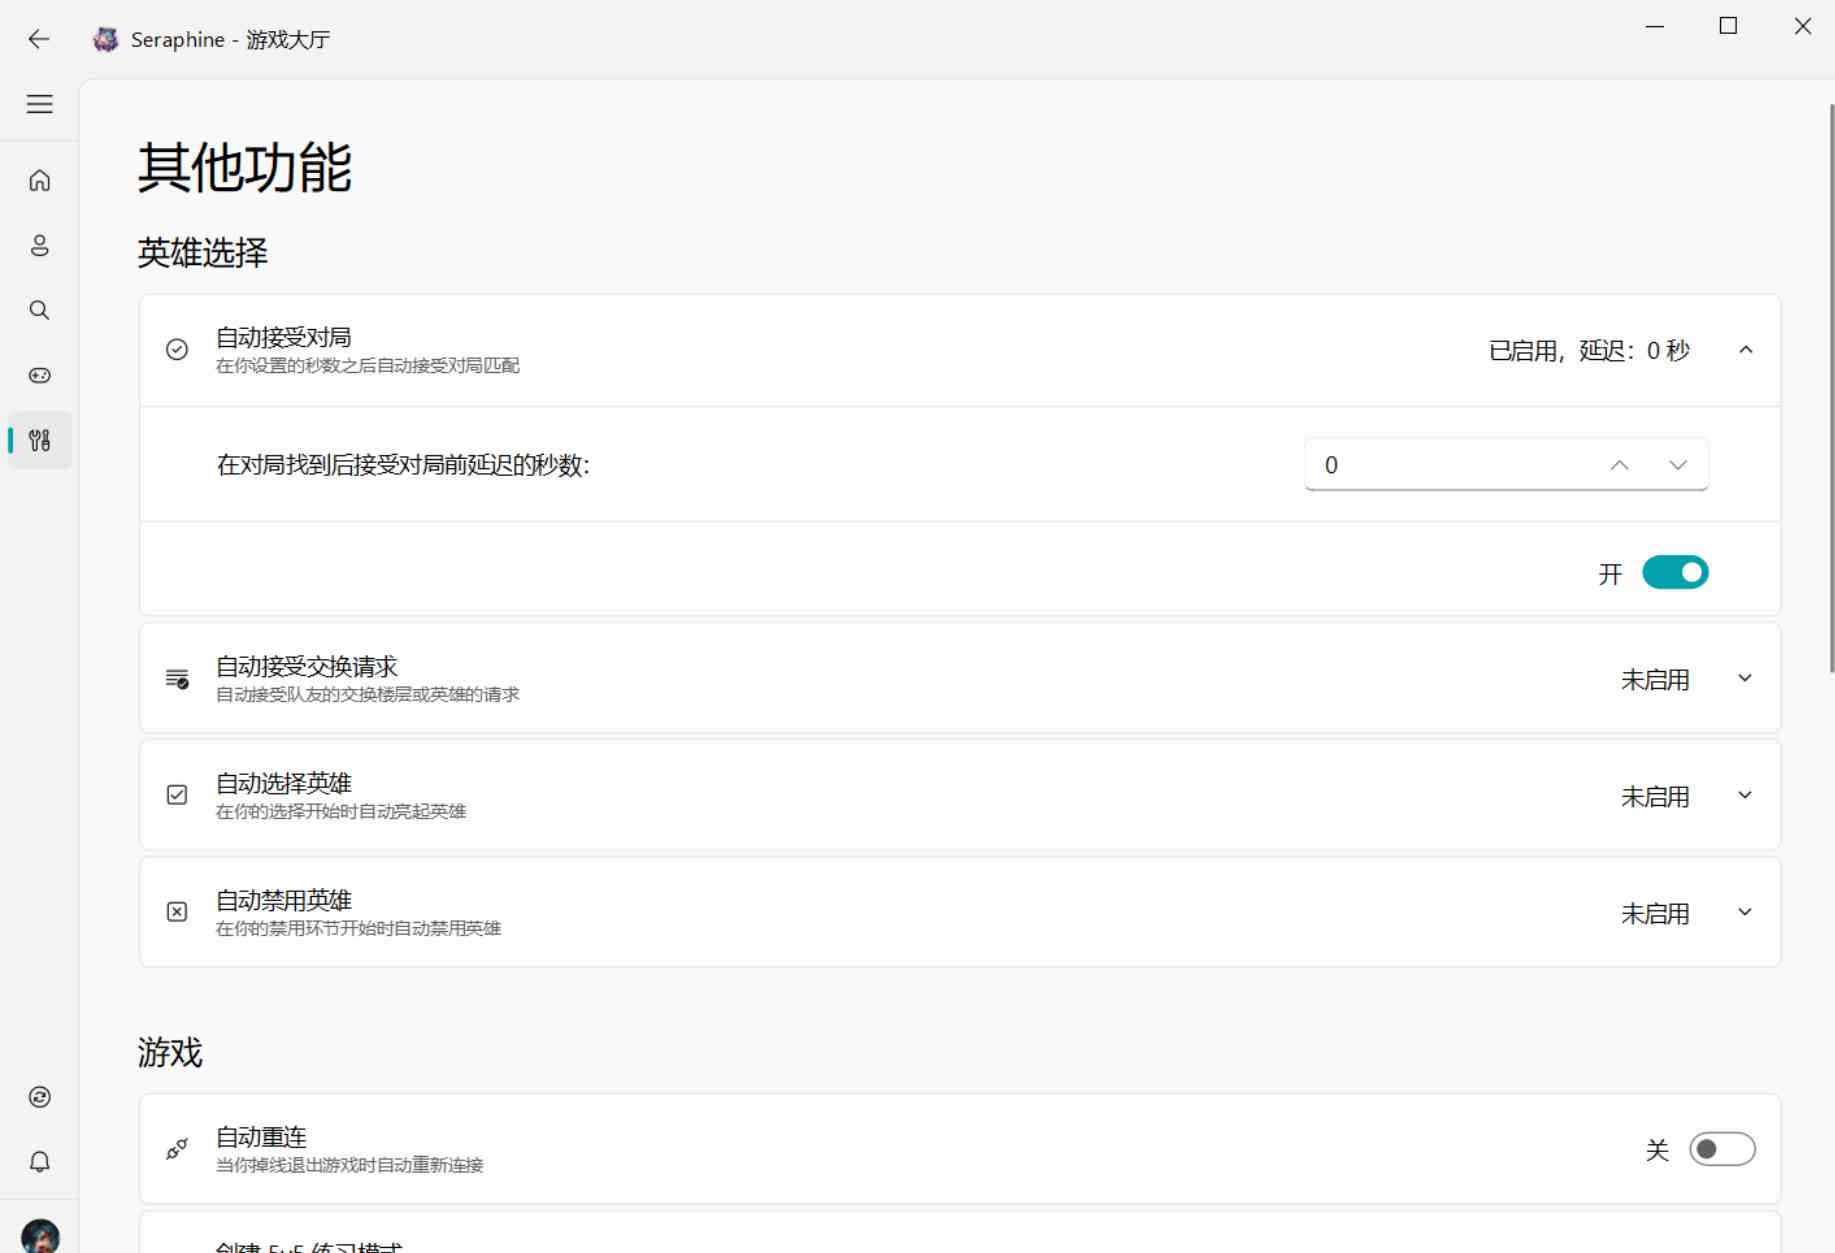Click the vertical scrollbar thumb
The width and height of the screenshot is (1835, 1253).
[x=1831, y=388]
